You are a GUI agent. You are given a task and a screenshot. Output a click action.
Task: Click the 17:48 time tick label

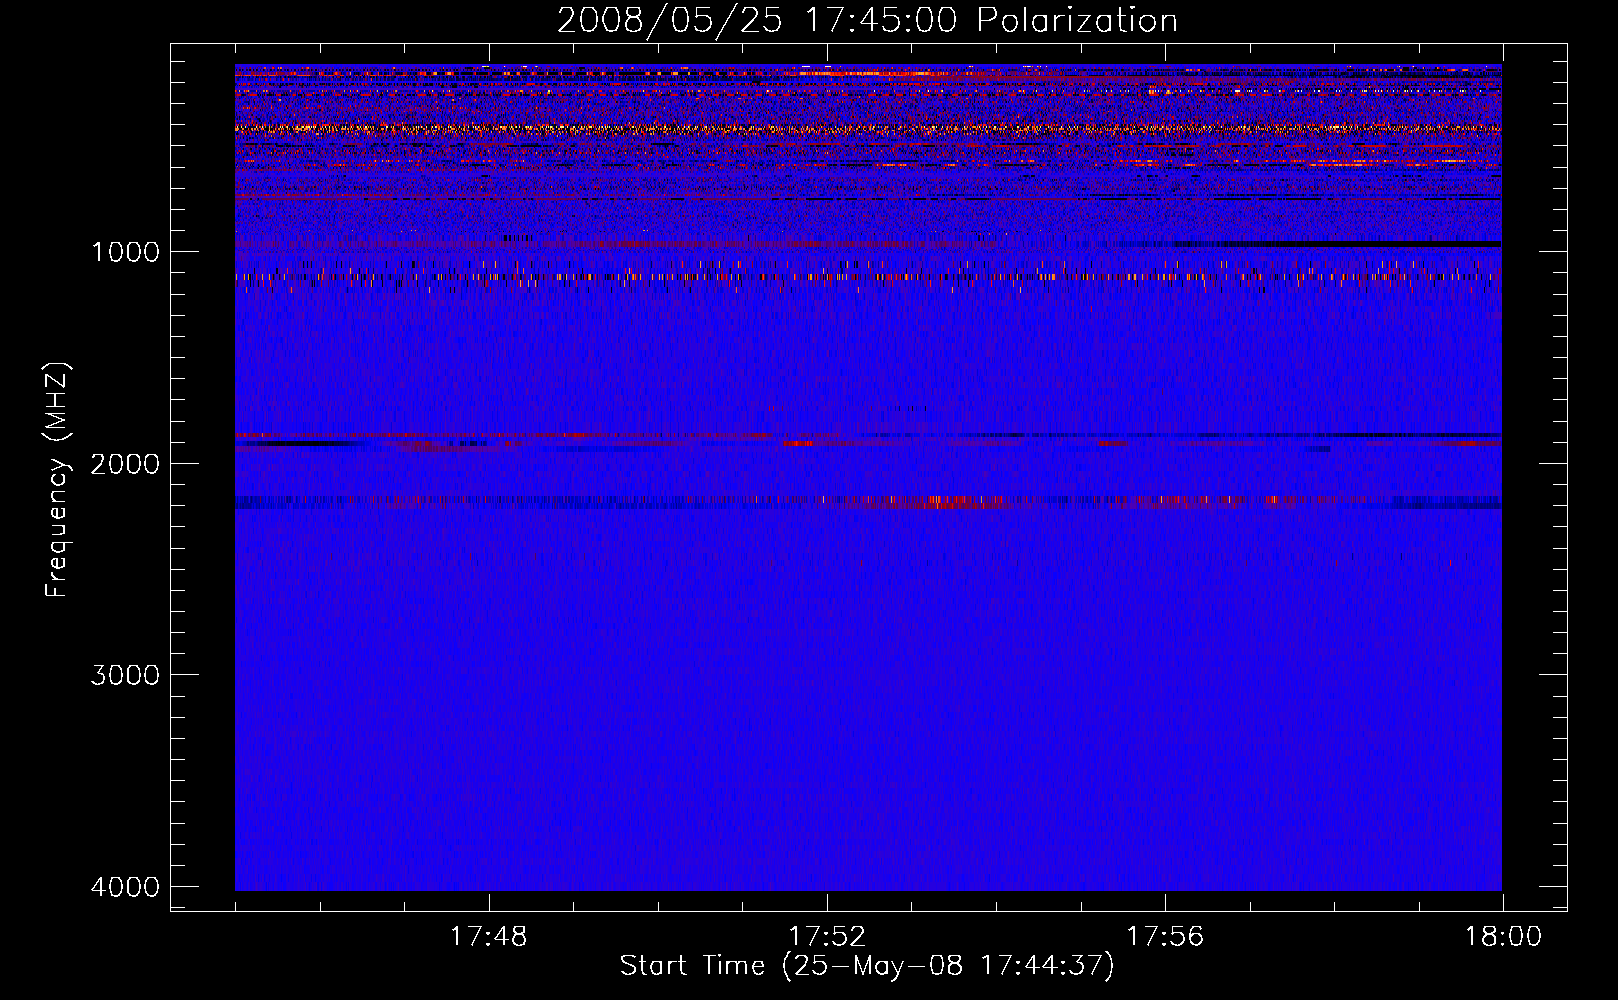[x=489, y=937]
